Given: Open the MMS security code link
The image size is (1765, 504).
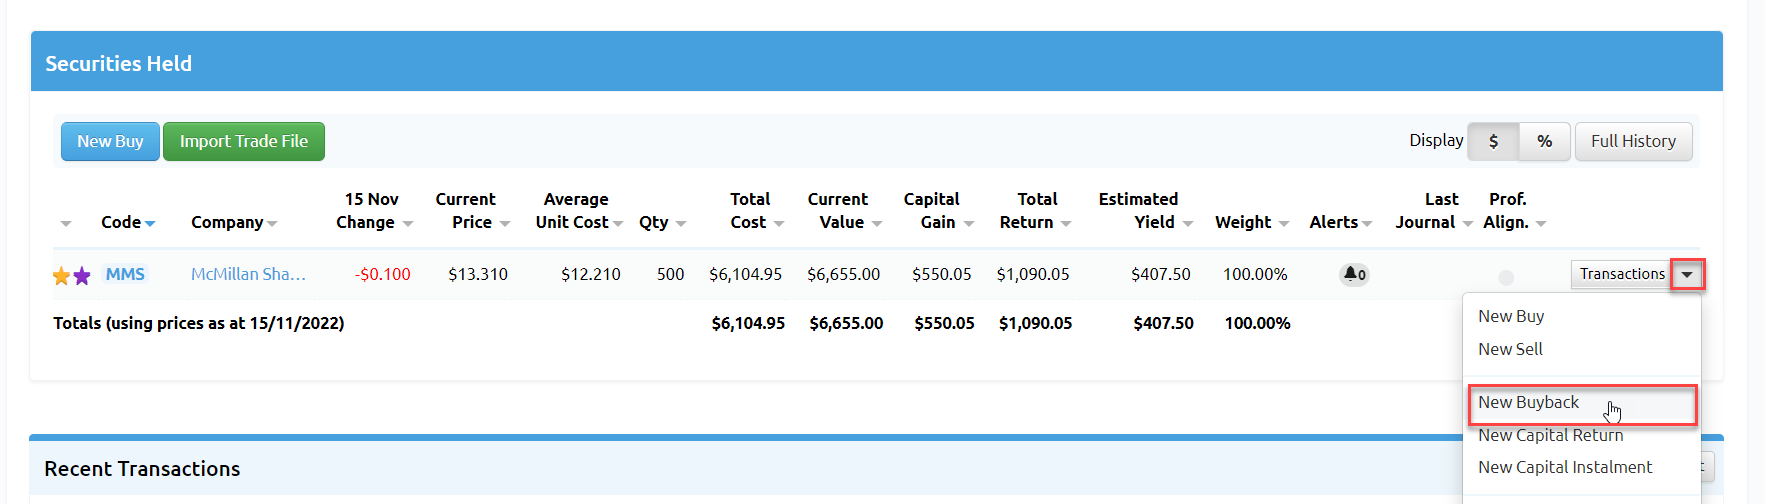Looking at the screenshot, I should coord(125,274).
